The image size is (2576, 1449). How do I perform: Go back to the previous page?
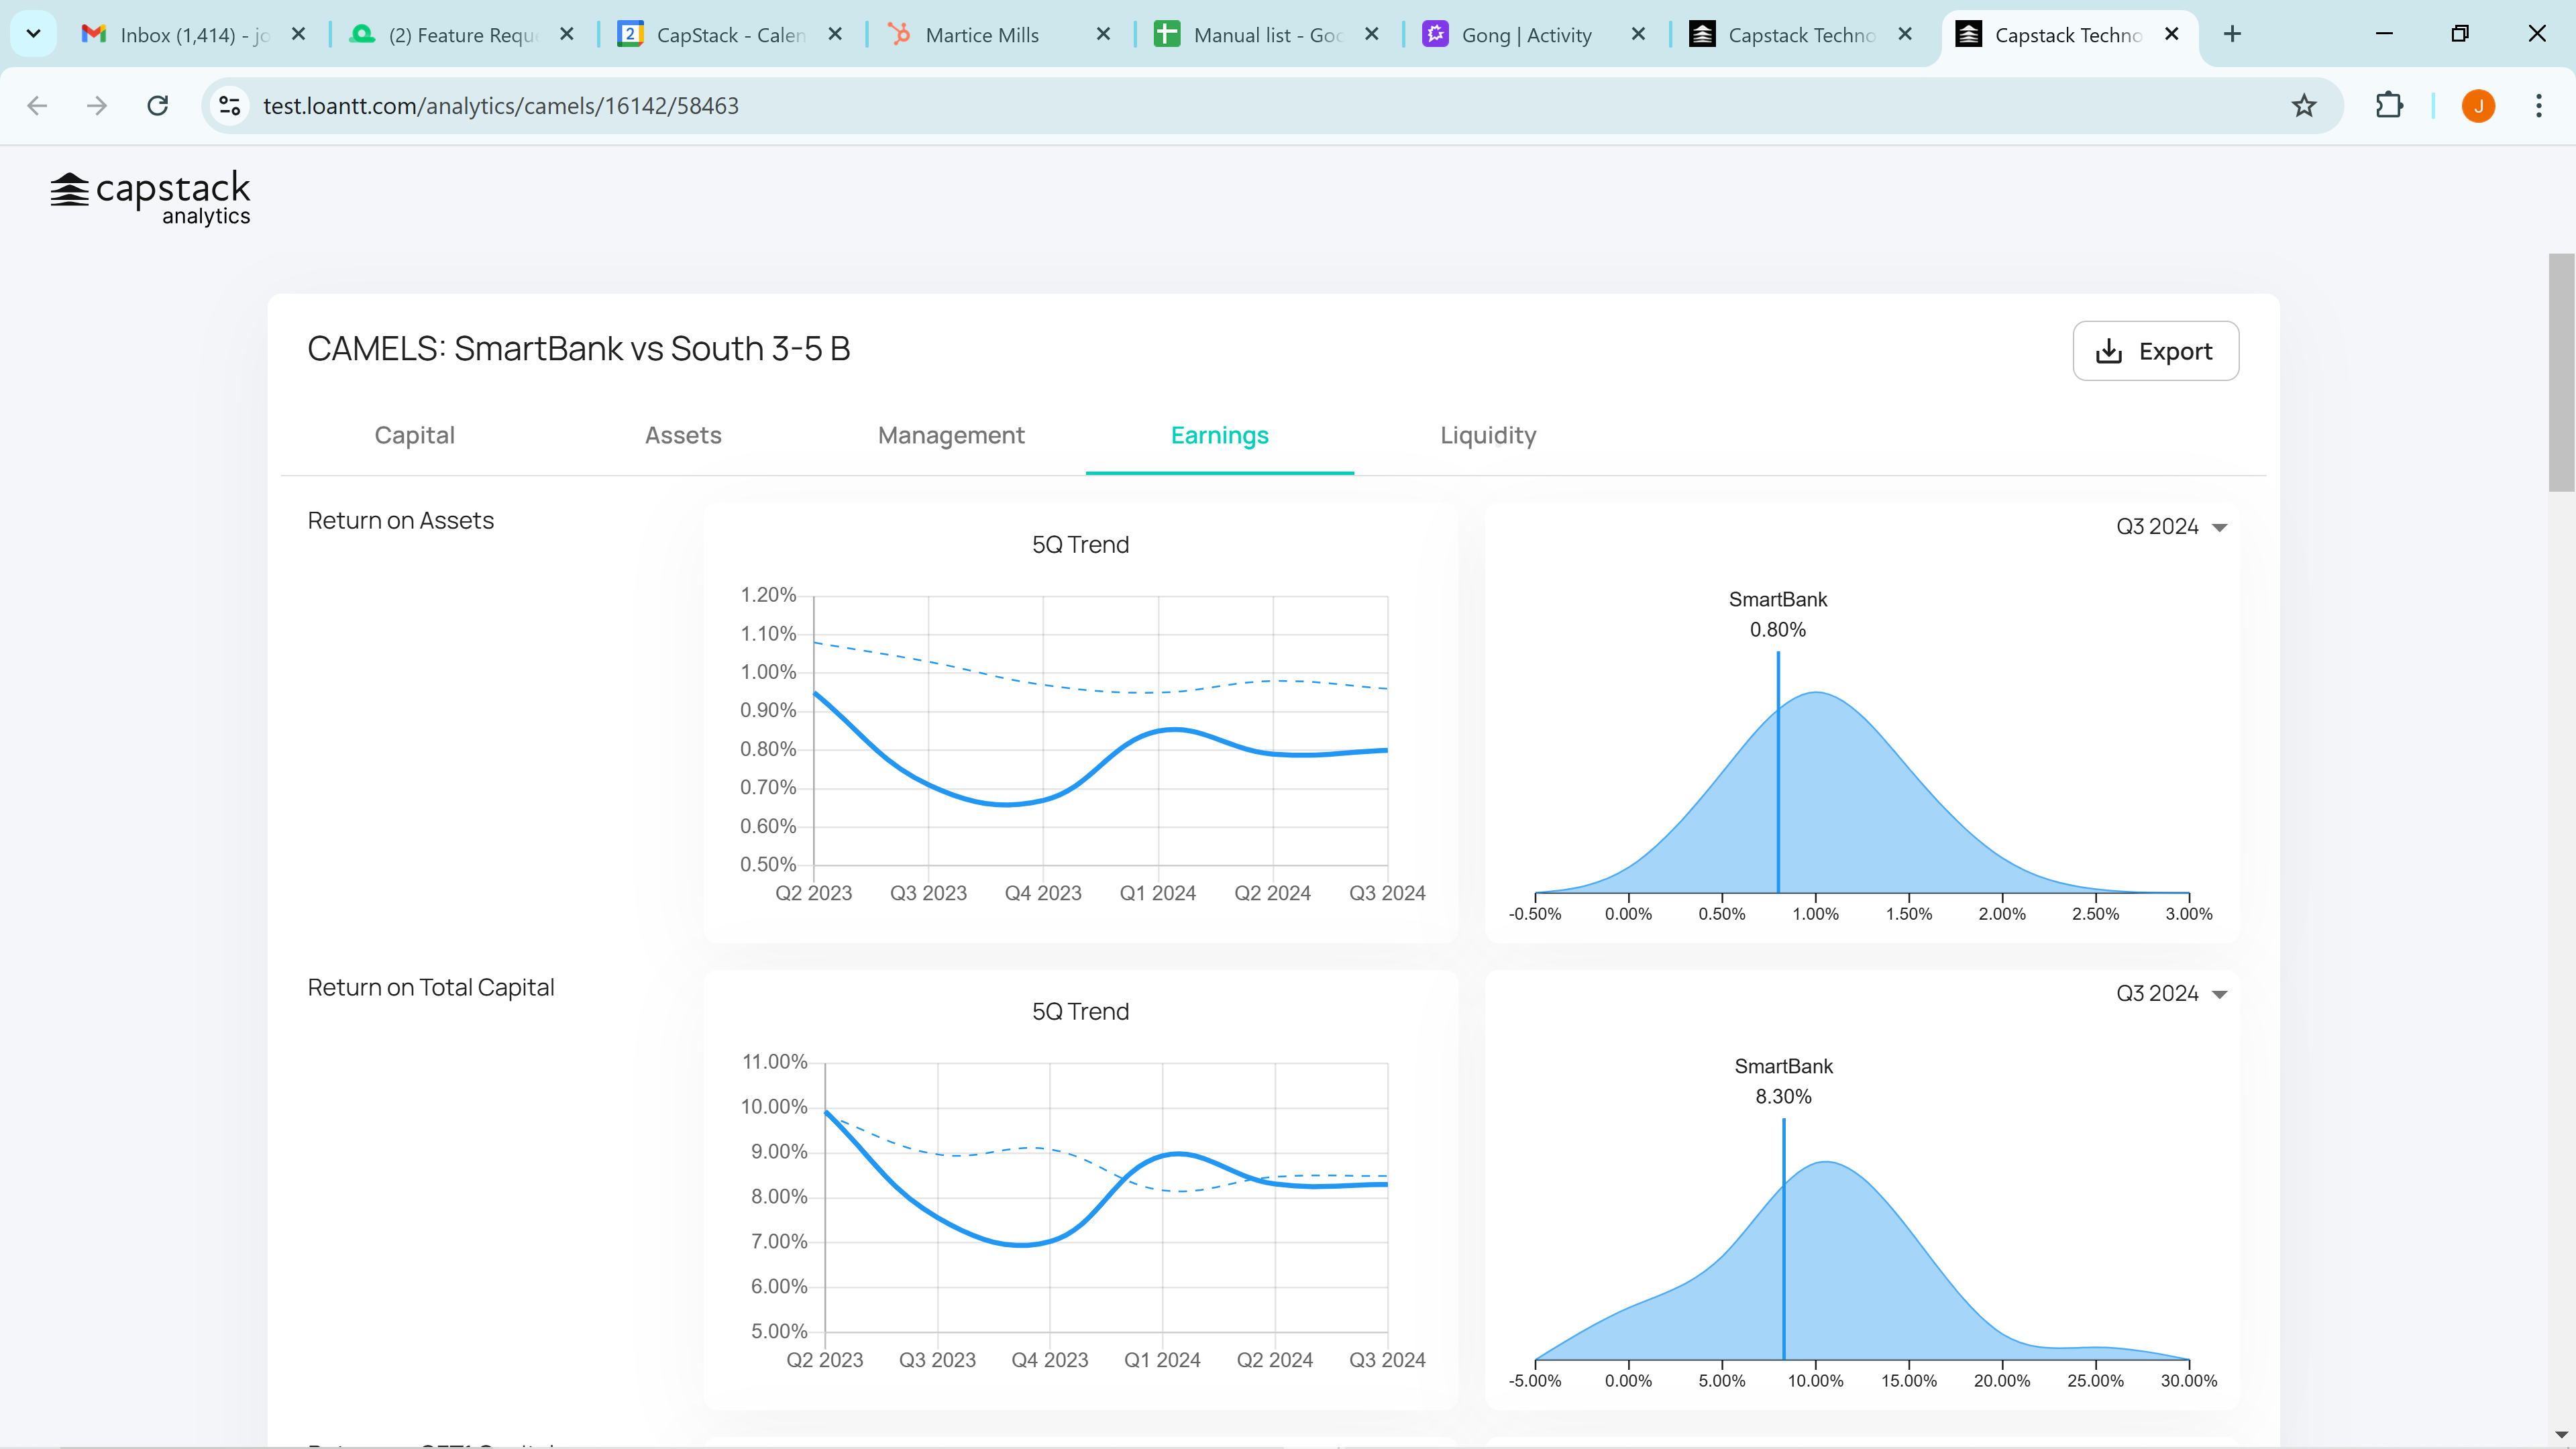point(37,106)
